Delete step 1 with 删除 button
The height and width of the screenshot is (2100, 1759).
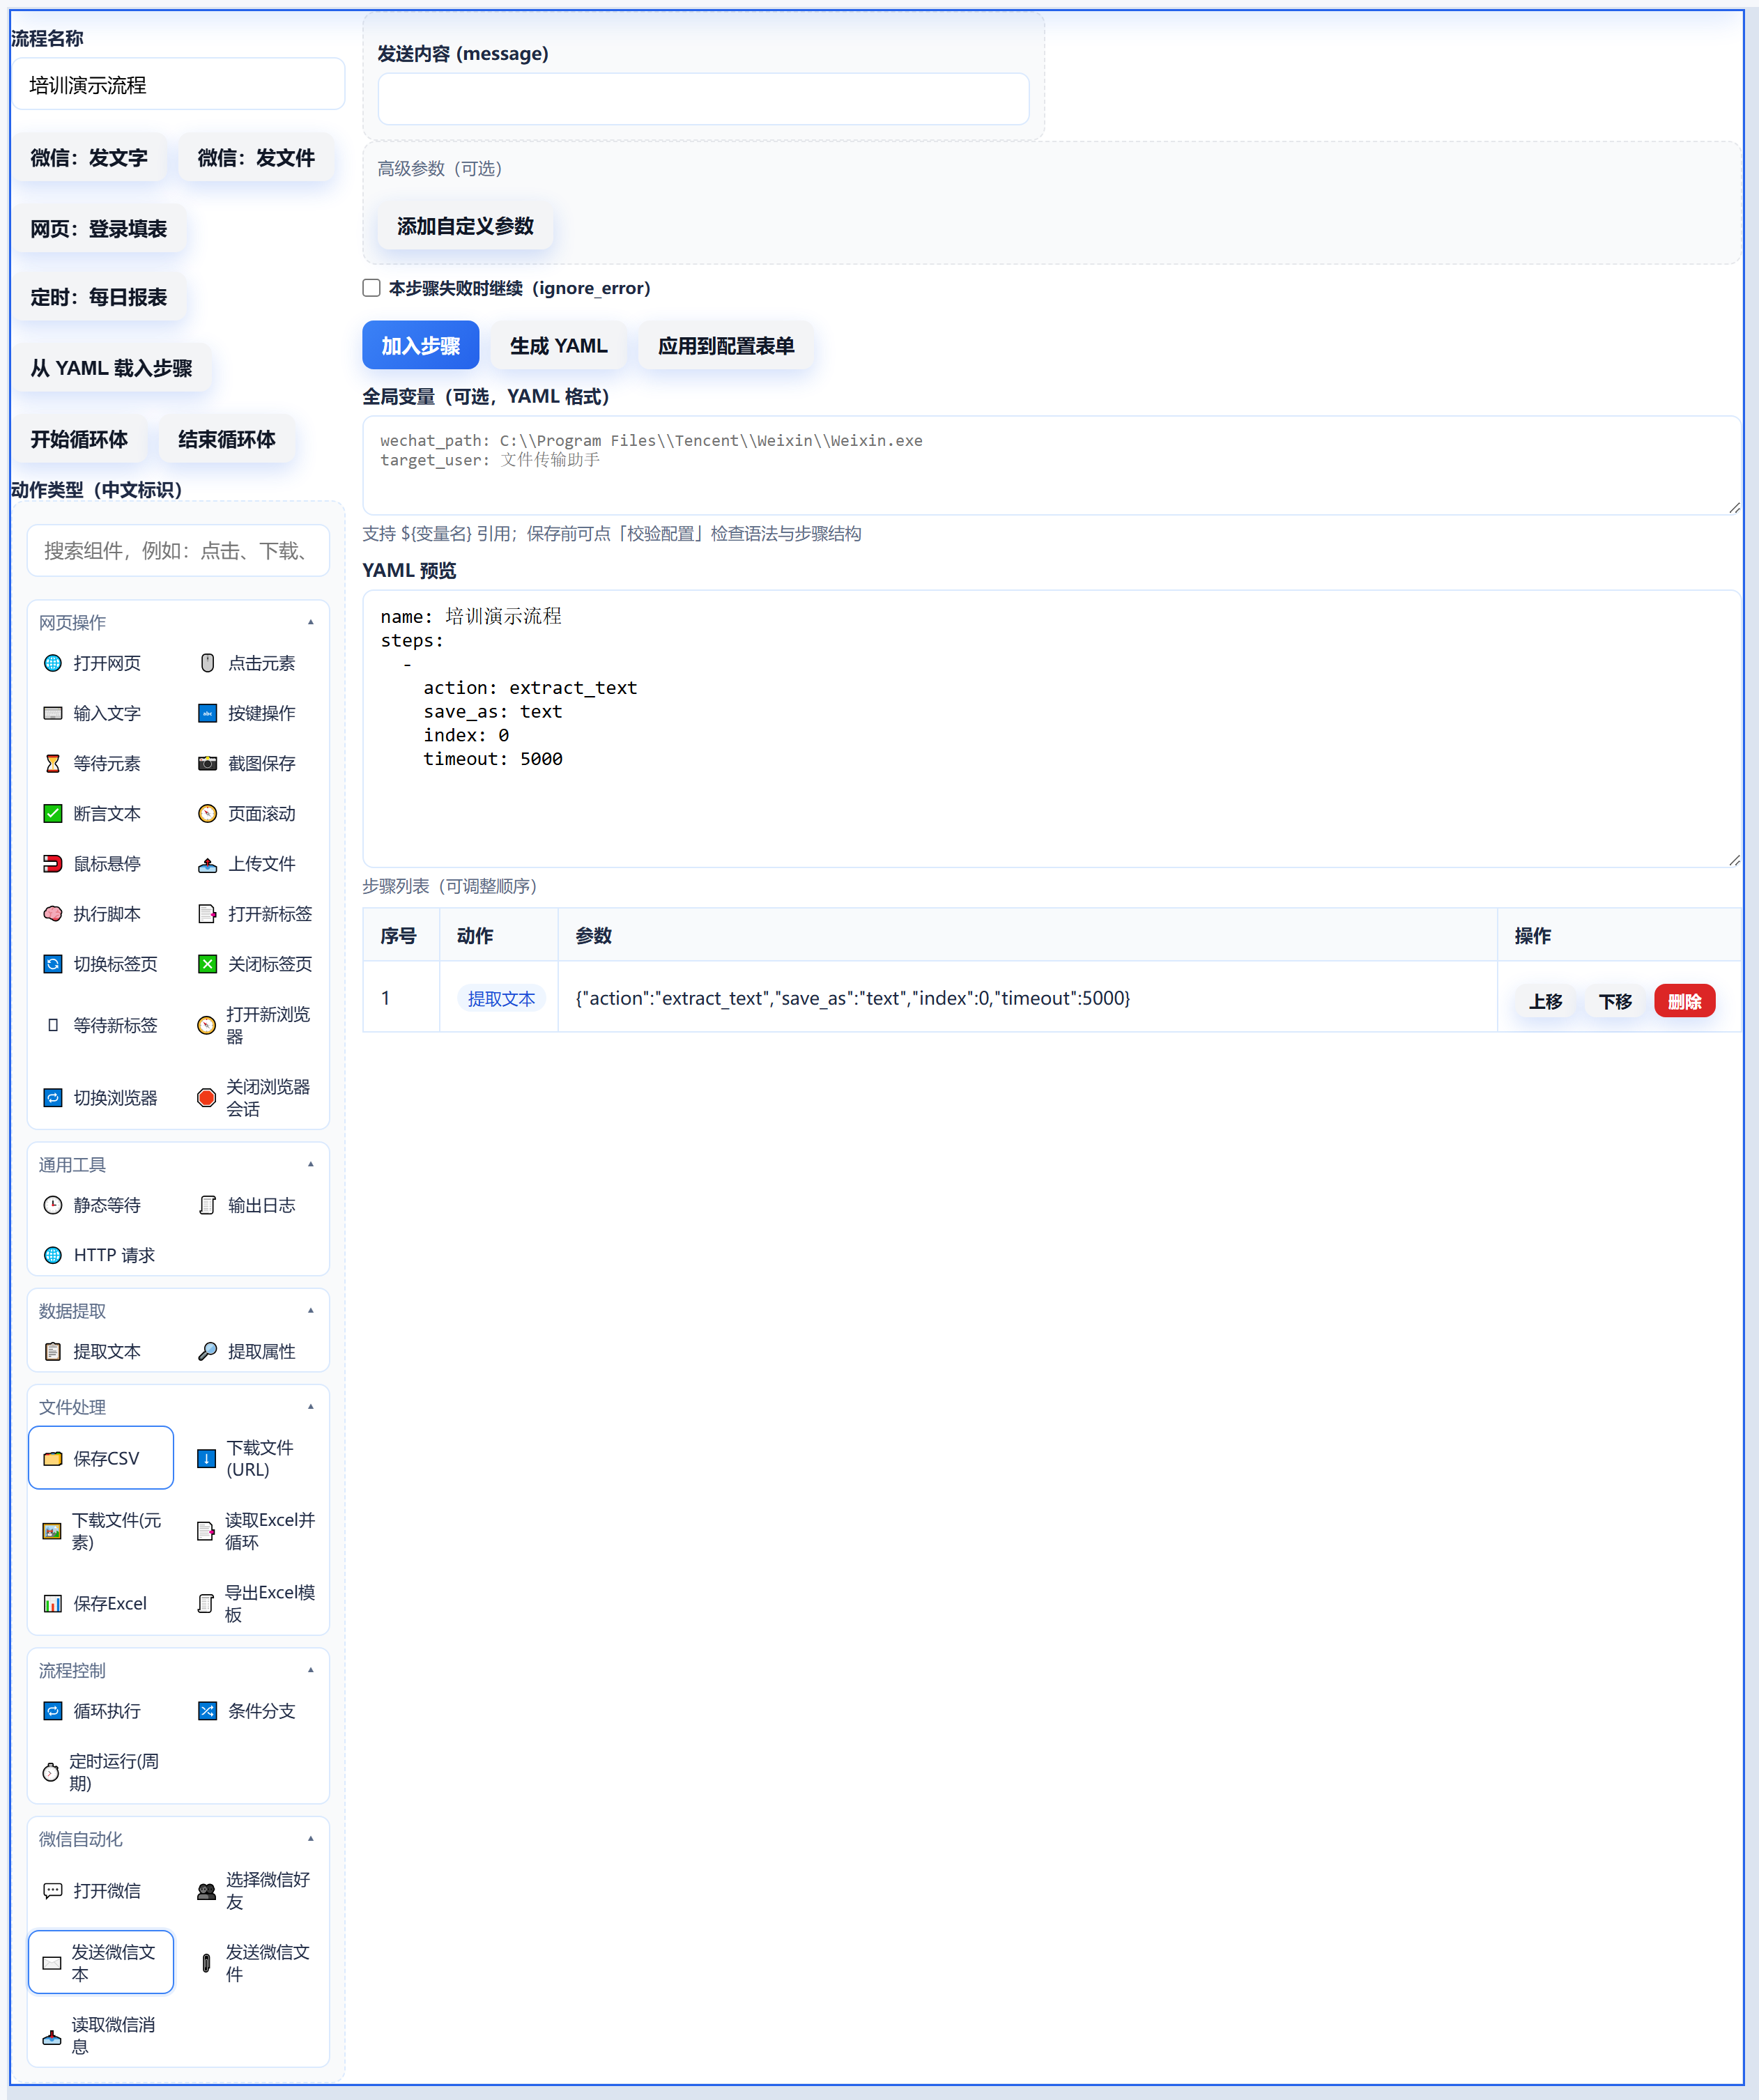[x=1684, y=1000]
